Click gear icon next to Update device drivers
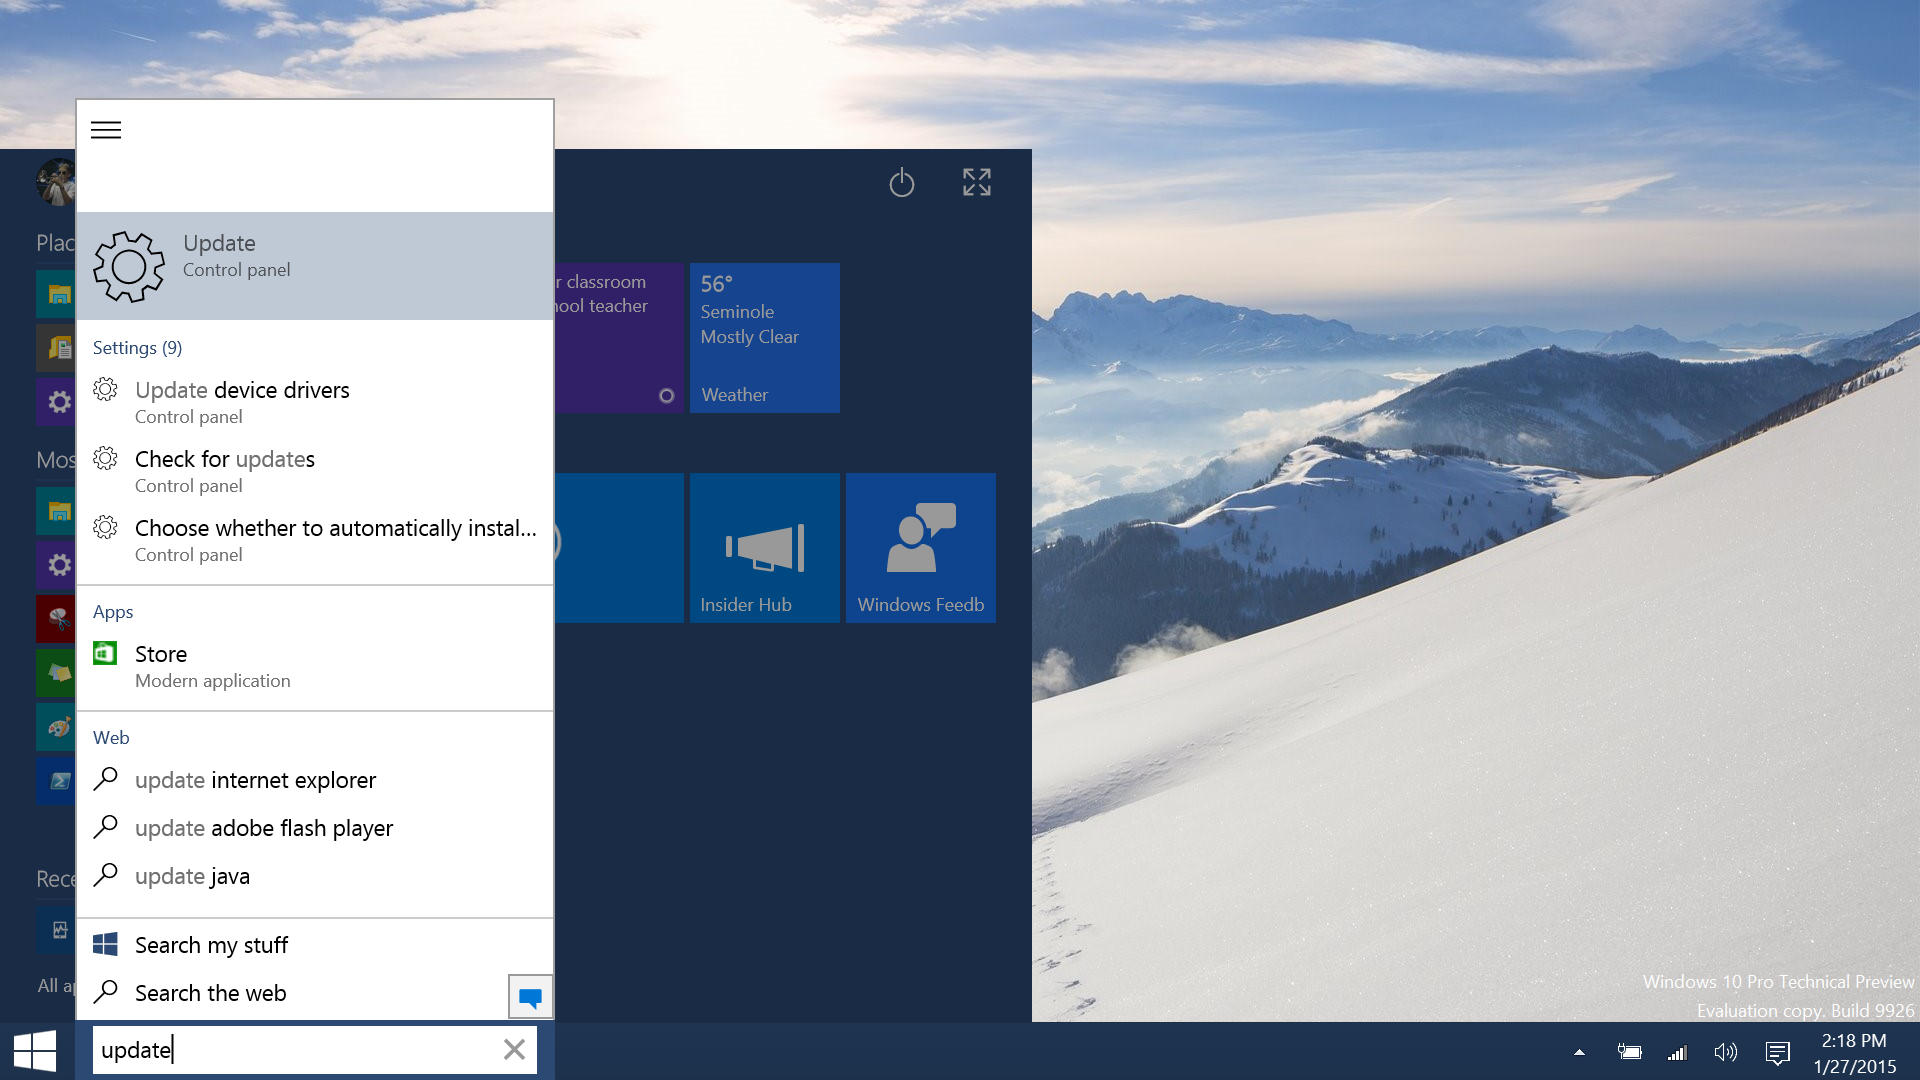Viewport: 1920px width, 1080px height. click(x=105, y=390)
